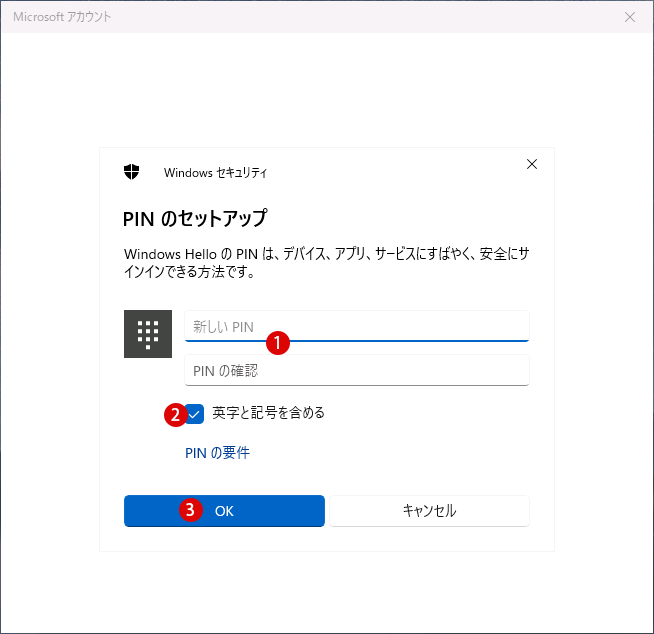Click the Windows Hello PIN description text
Viewport: 654px width, 634px height.
point(327,263)
